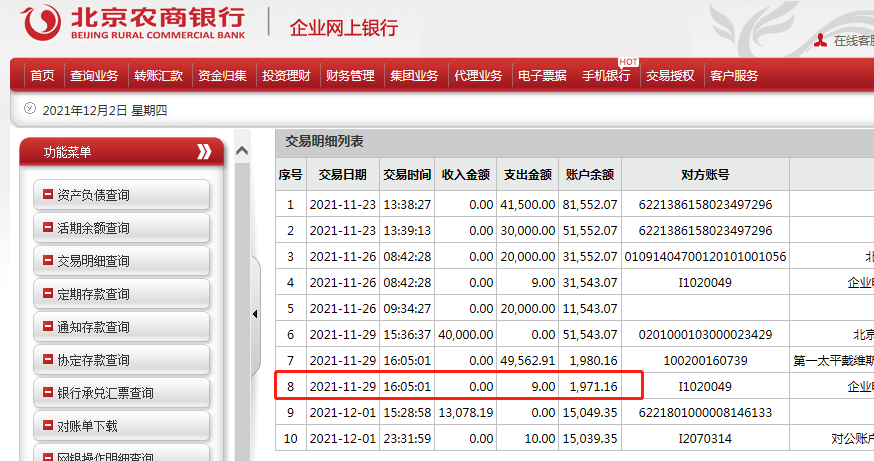Click the red minus icon beside 资产负债查询
The width and height of the screenshot is (874, 461).
point(47,194)
